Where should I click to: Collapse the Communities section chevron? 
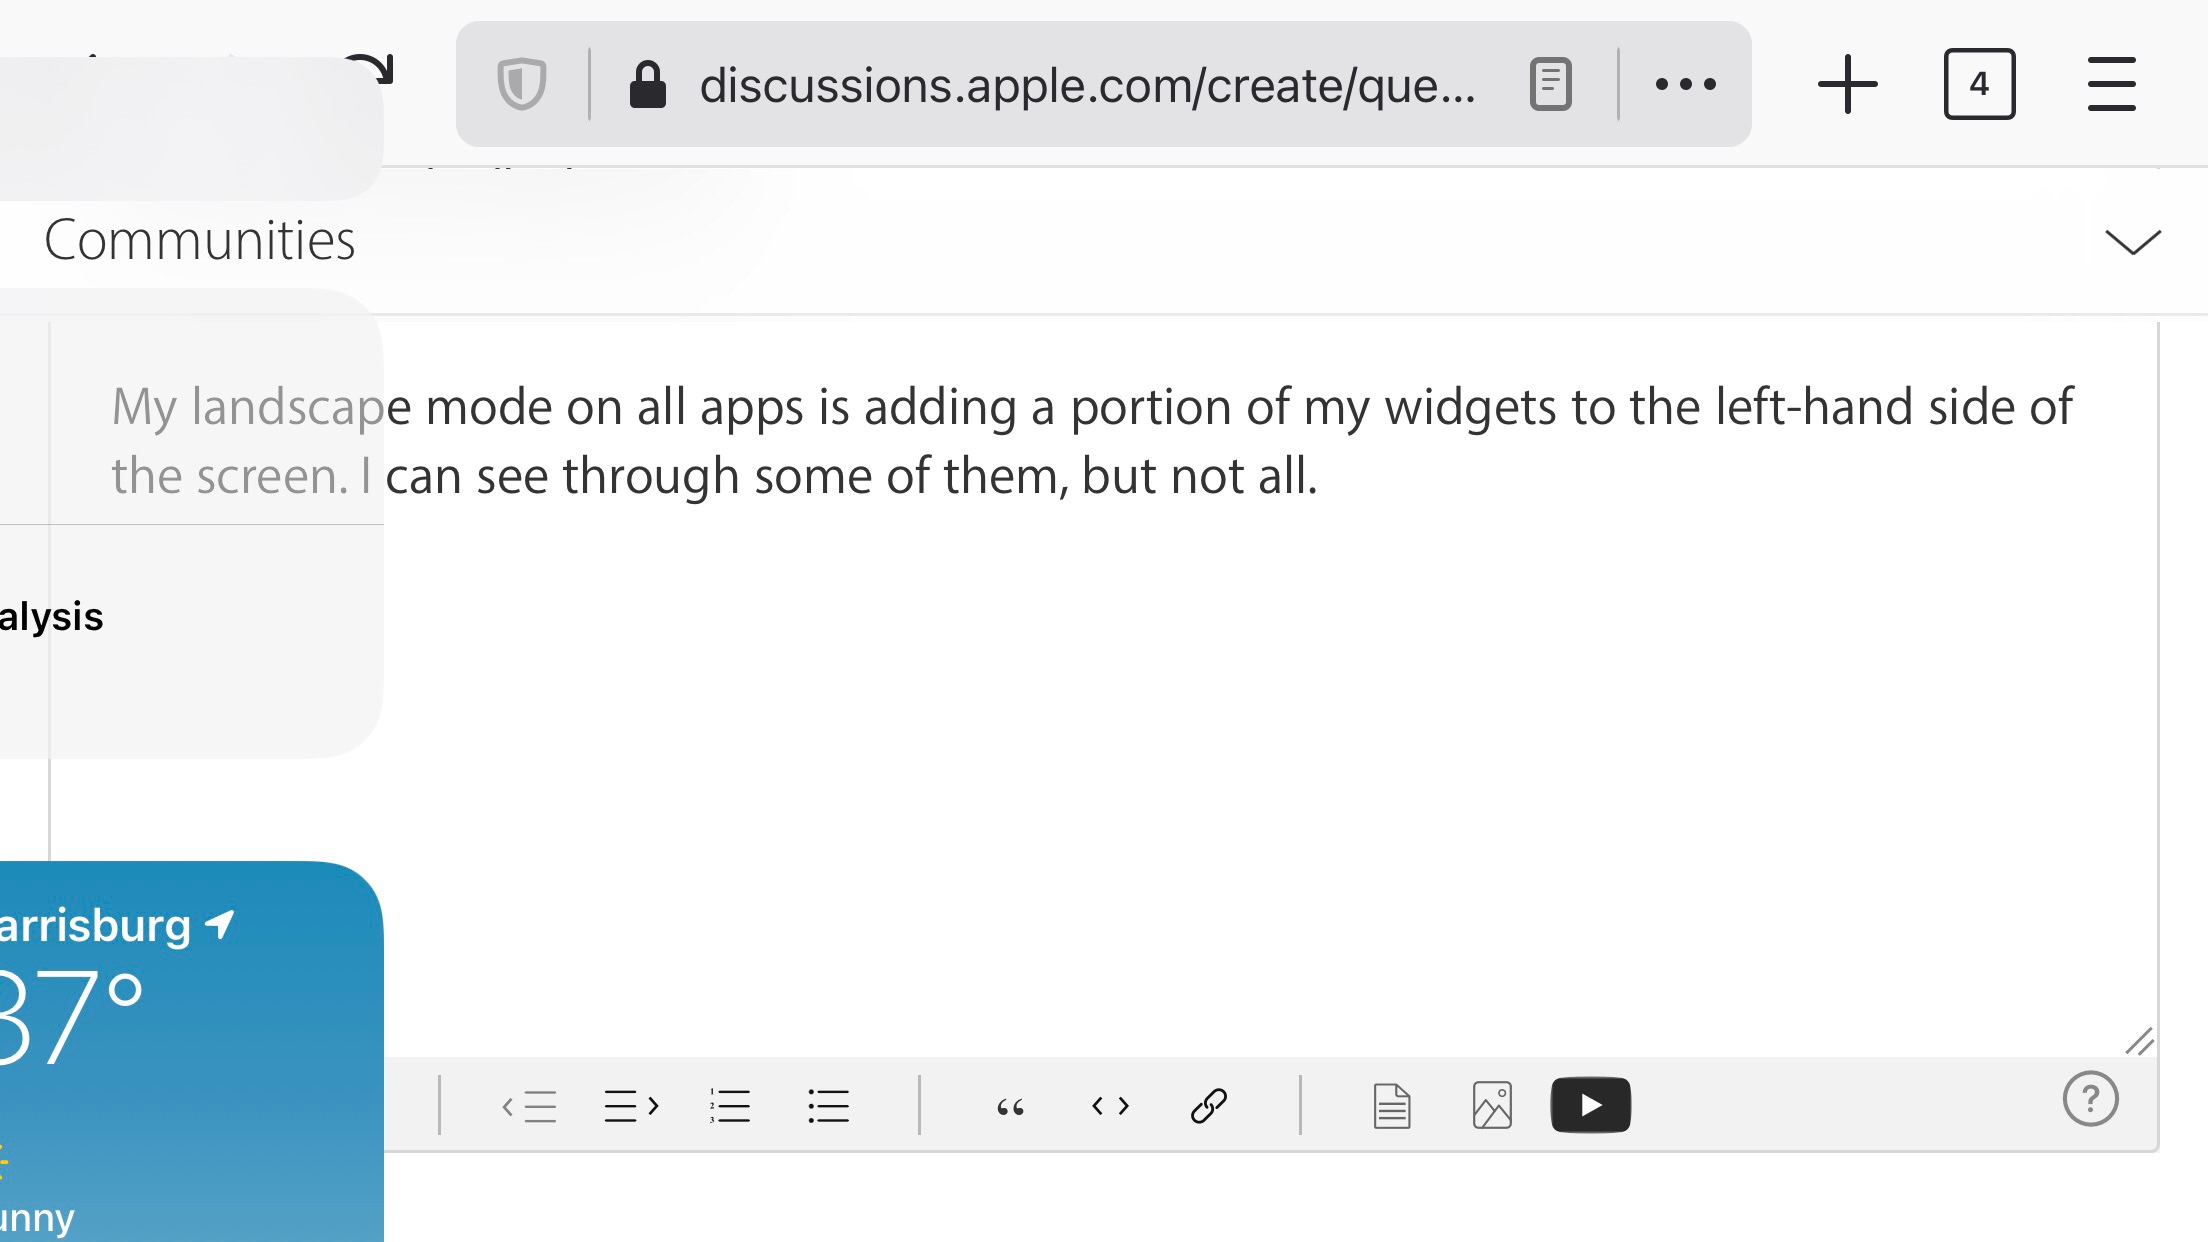coord(2134,240)
